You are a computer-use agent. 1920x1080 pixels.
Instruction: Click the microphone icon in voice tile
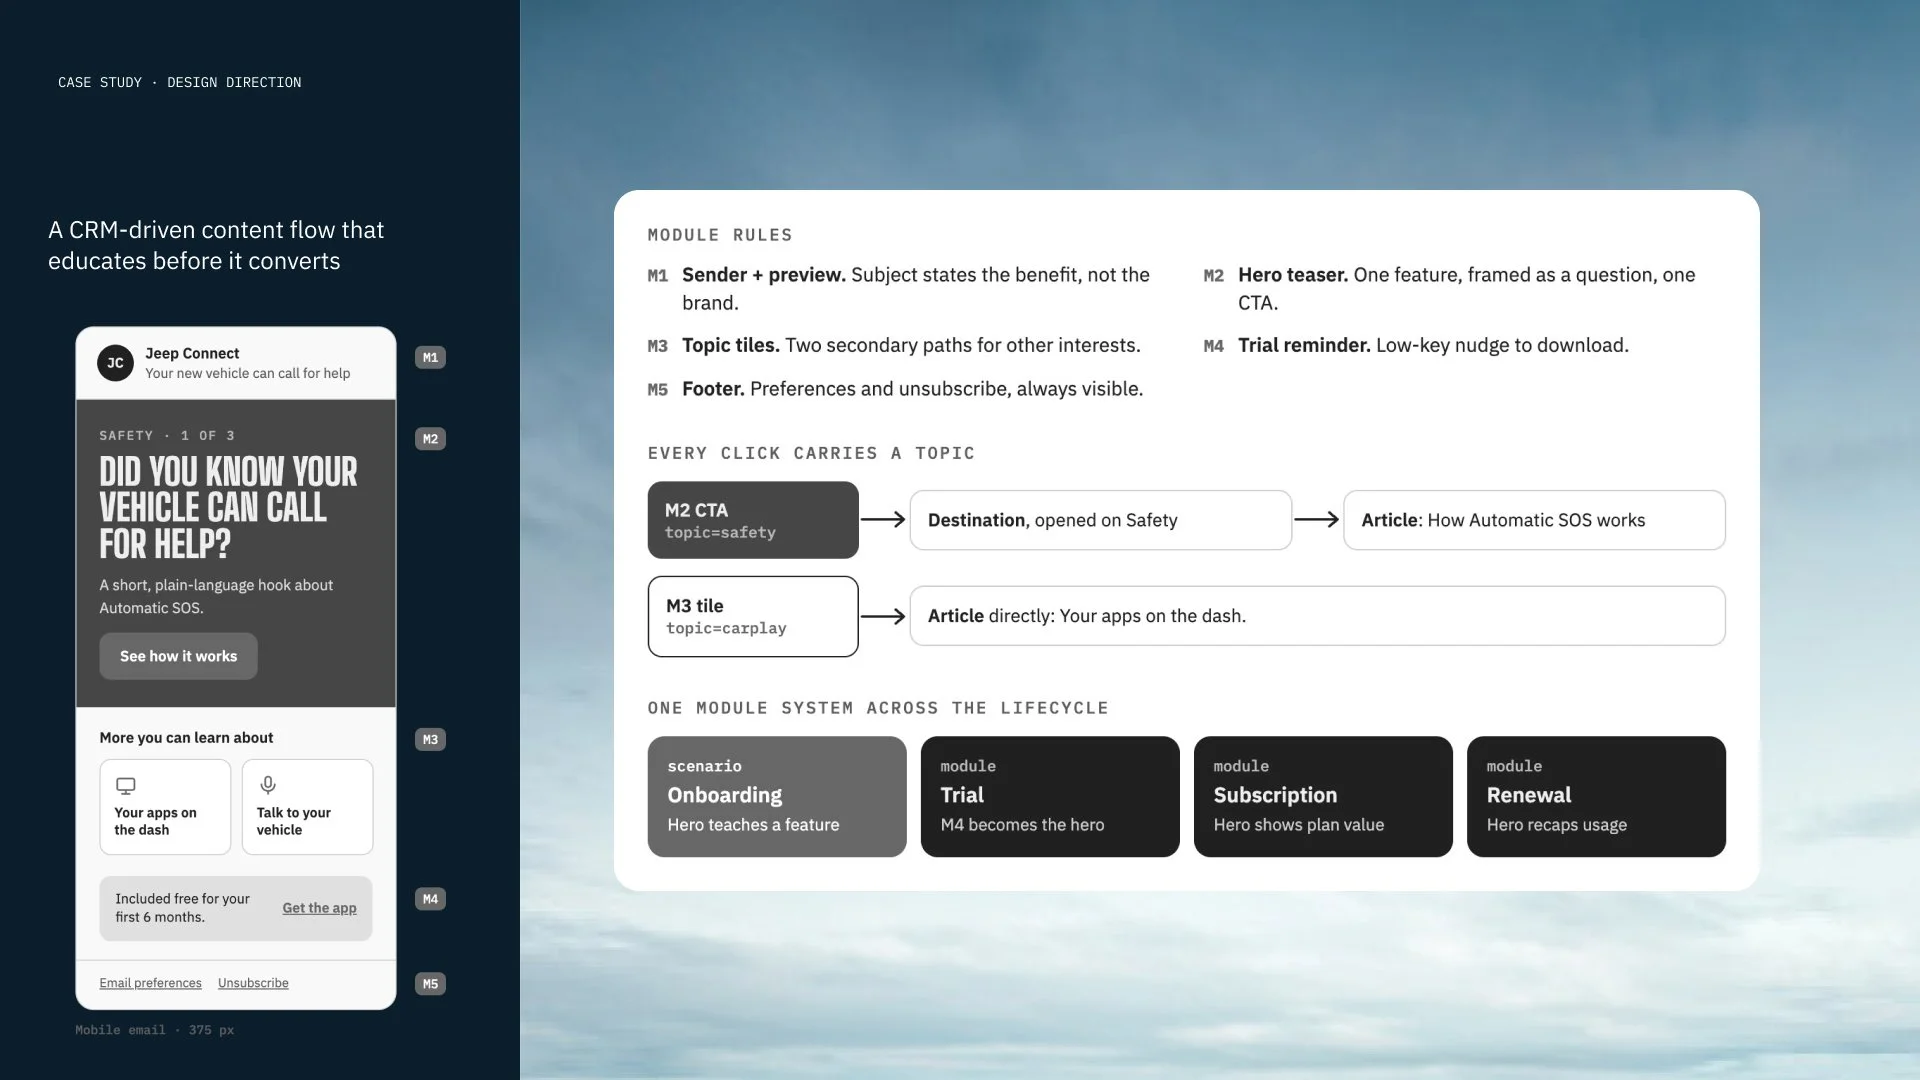pos(268,785)
